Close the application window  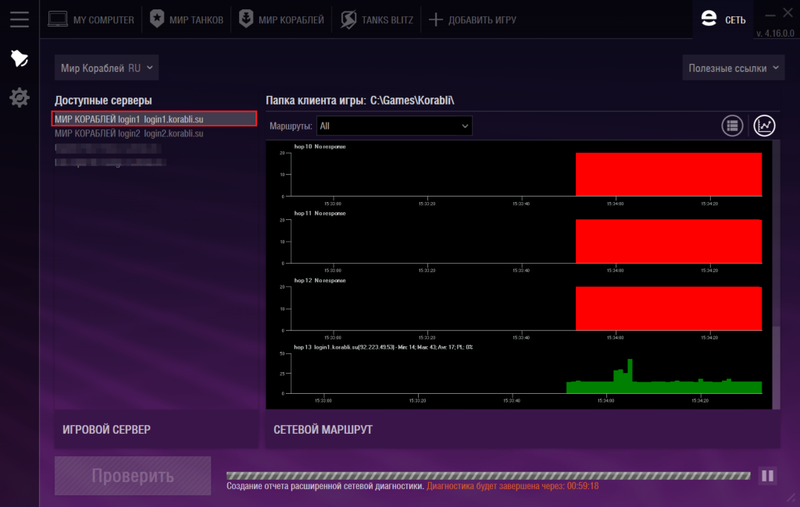tap(788, 14)
